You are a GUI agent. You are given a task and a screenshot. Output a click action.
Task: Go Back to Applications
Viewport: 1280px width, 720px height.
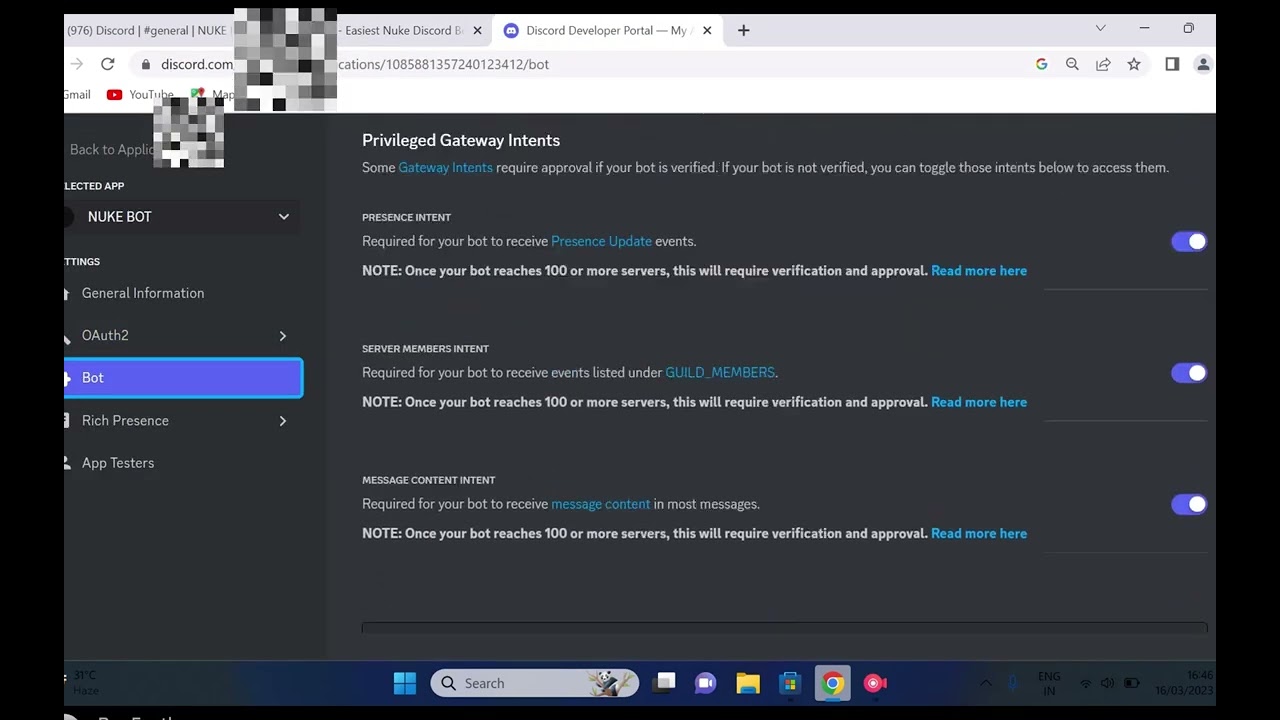(x=111, y=149)
